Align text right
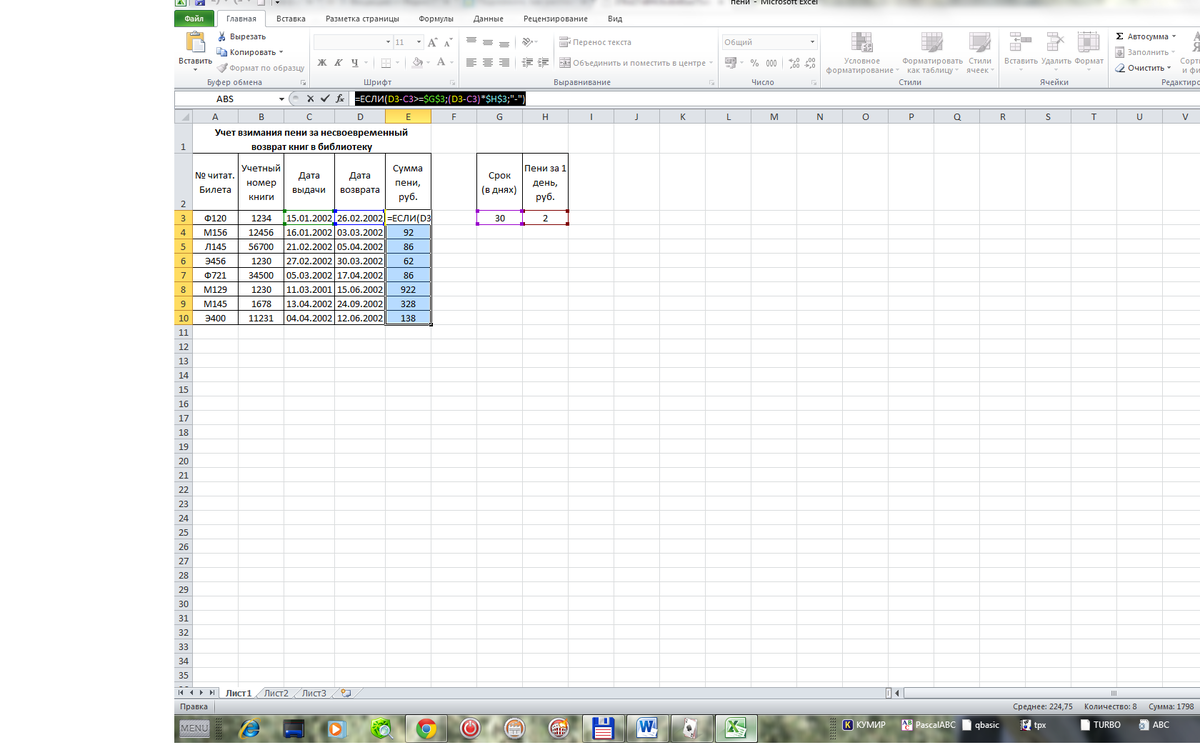Viewport: 1200px width, 750px height. coord(505,62)
